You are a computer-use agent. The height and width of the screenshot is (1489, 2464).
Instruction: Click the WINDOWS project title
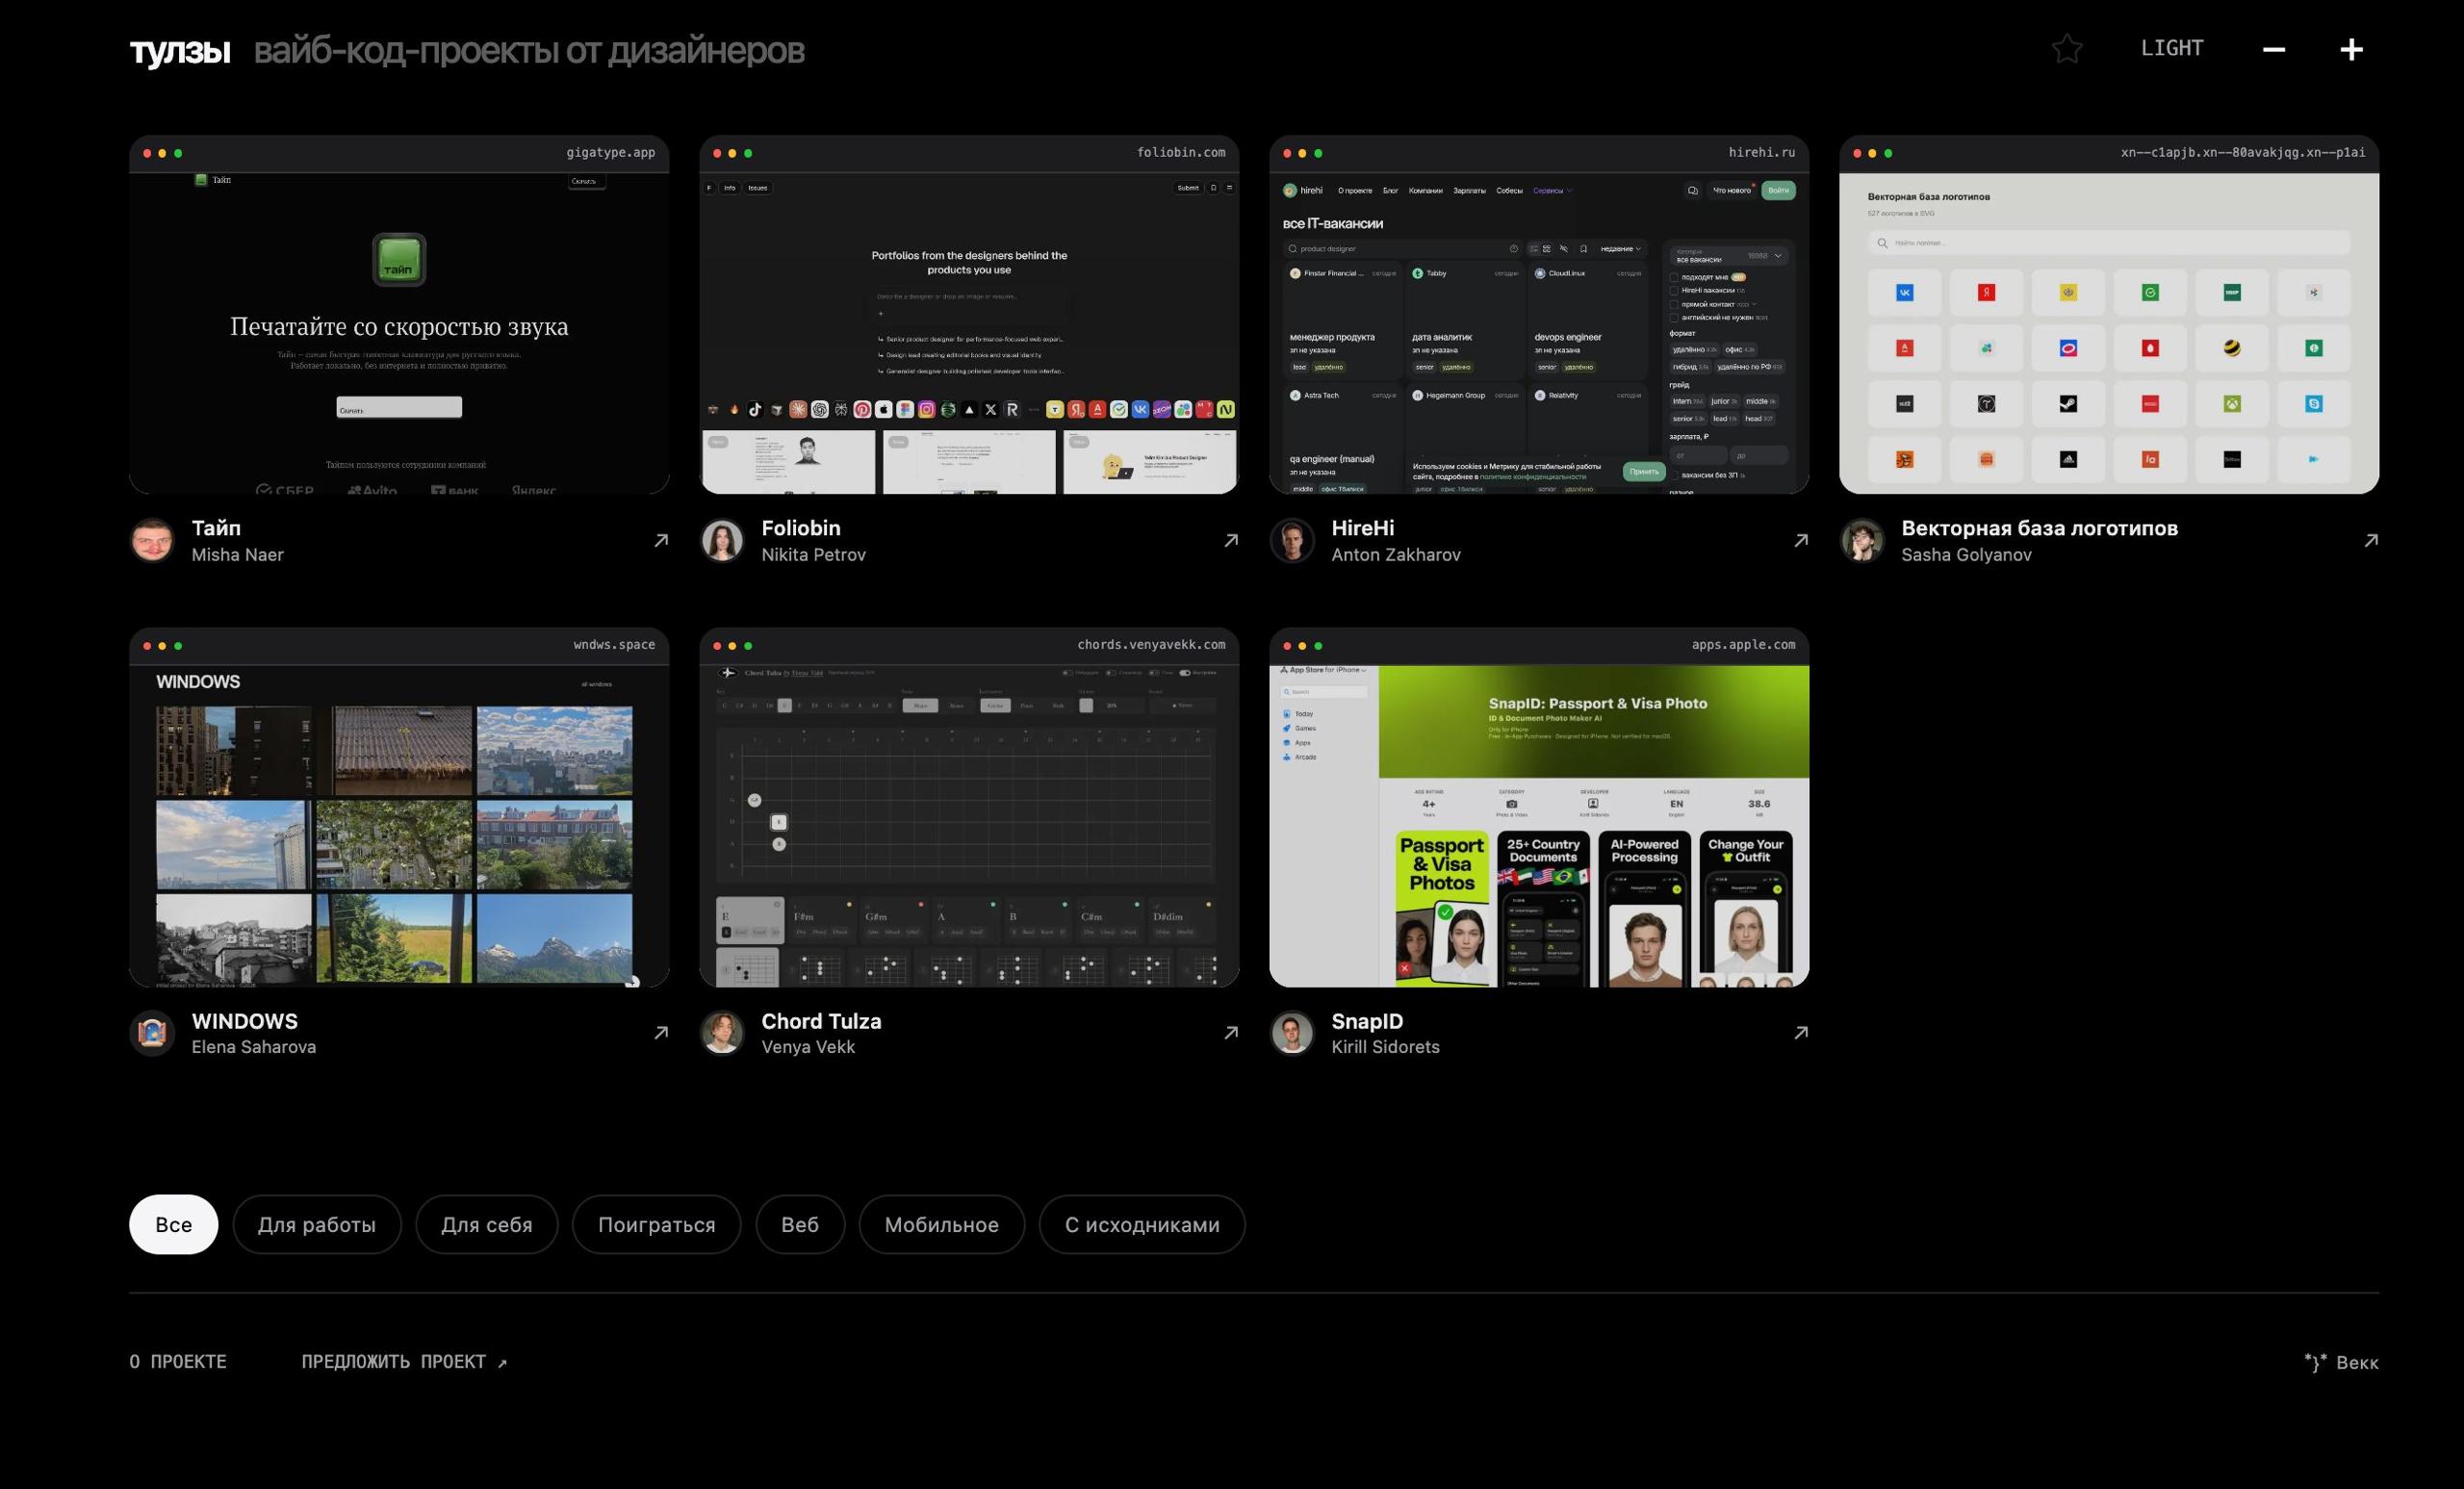coord(244,1021)
